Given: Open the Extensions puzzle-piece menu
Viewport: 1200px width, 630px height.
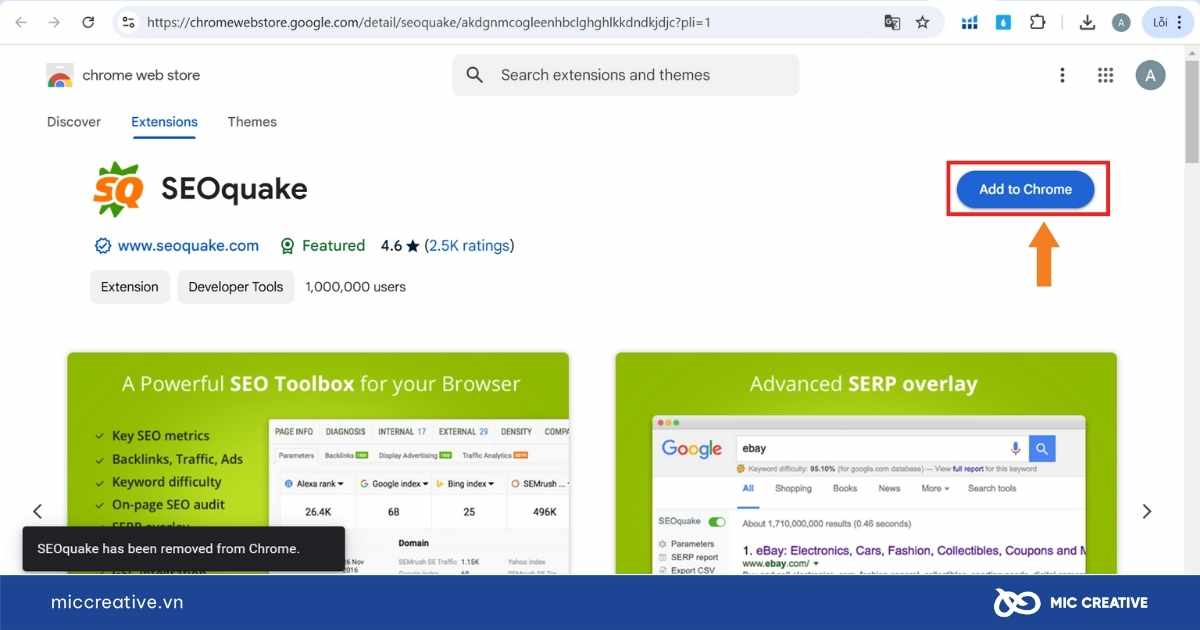Looking at the screenshot, I should (x=1037, y=22).
